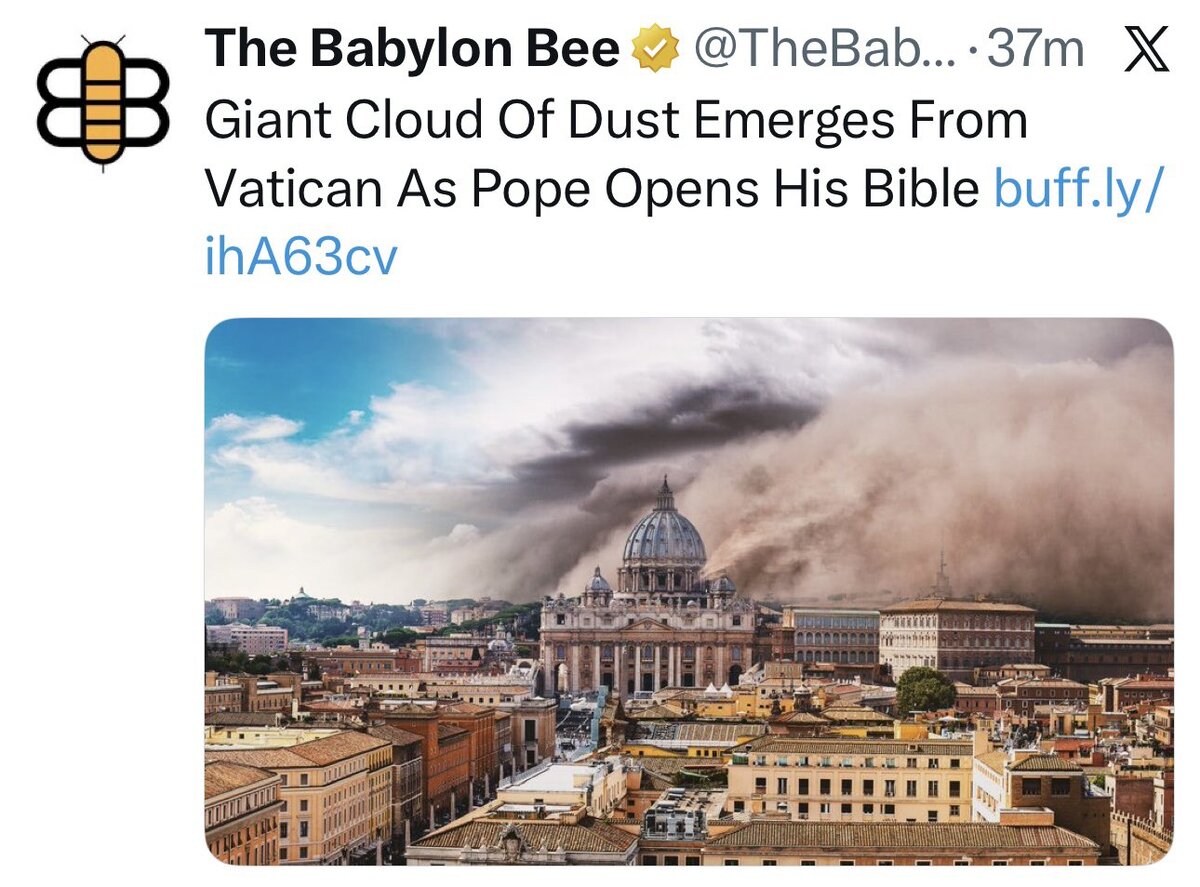
Task: Open the tweet headline text
Action: click(616, 155)
